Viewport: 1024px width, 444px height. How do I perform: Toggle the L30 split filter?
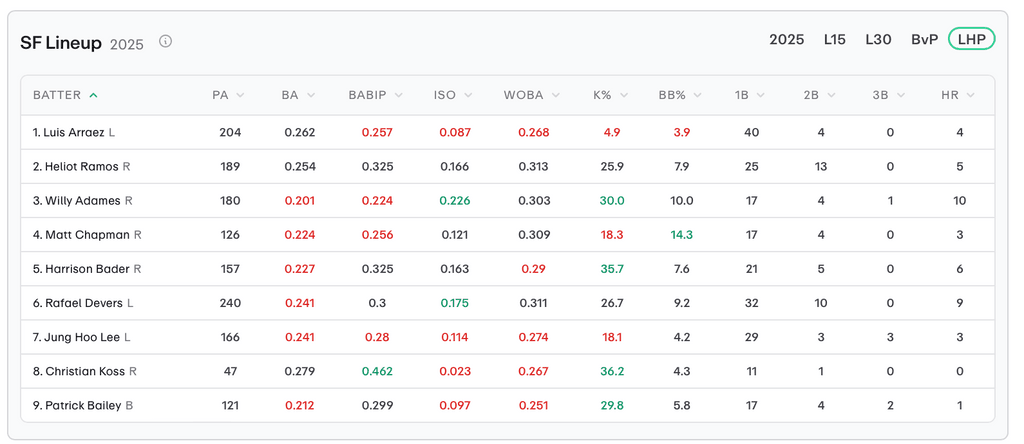(878, 40)
